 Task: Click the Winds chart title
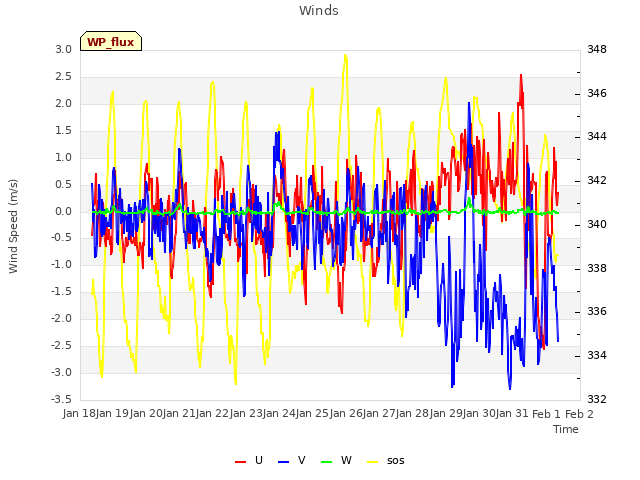pyautogui.click(x=319, y=11)
